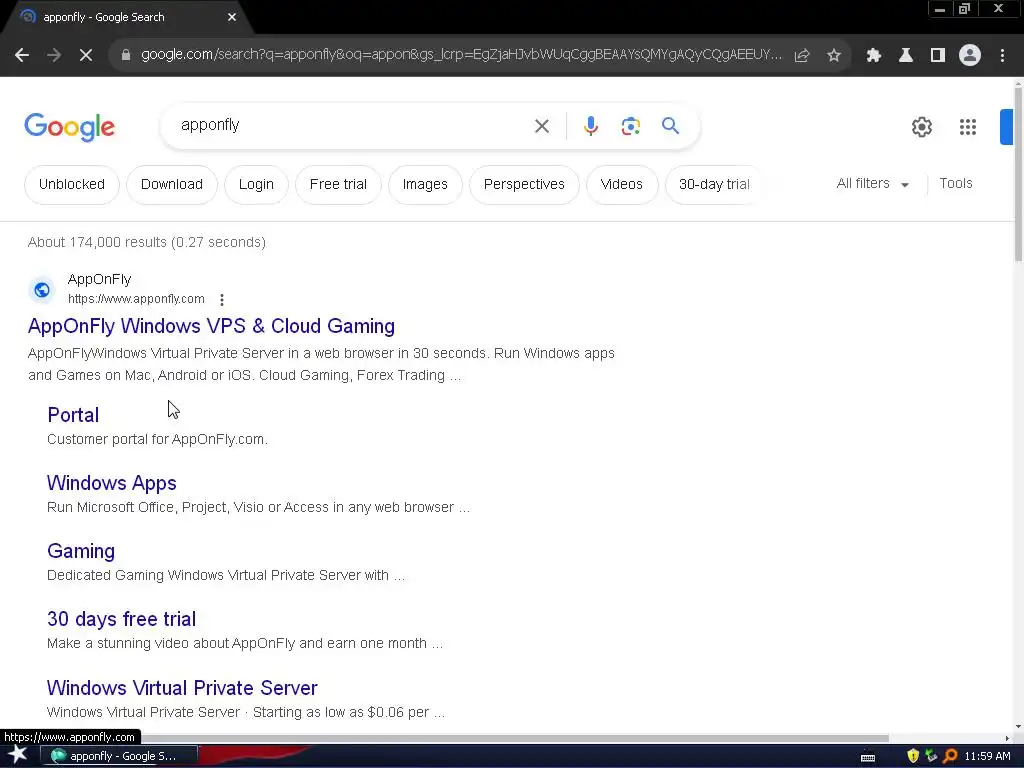Expand the All filters dropdown

(x=872, y=184)
